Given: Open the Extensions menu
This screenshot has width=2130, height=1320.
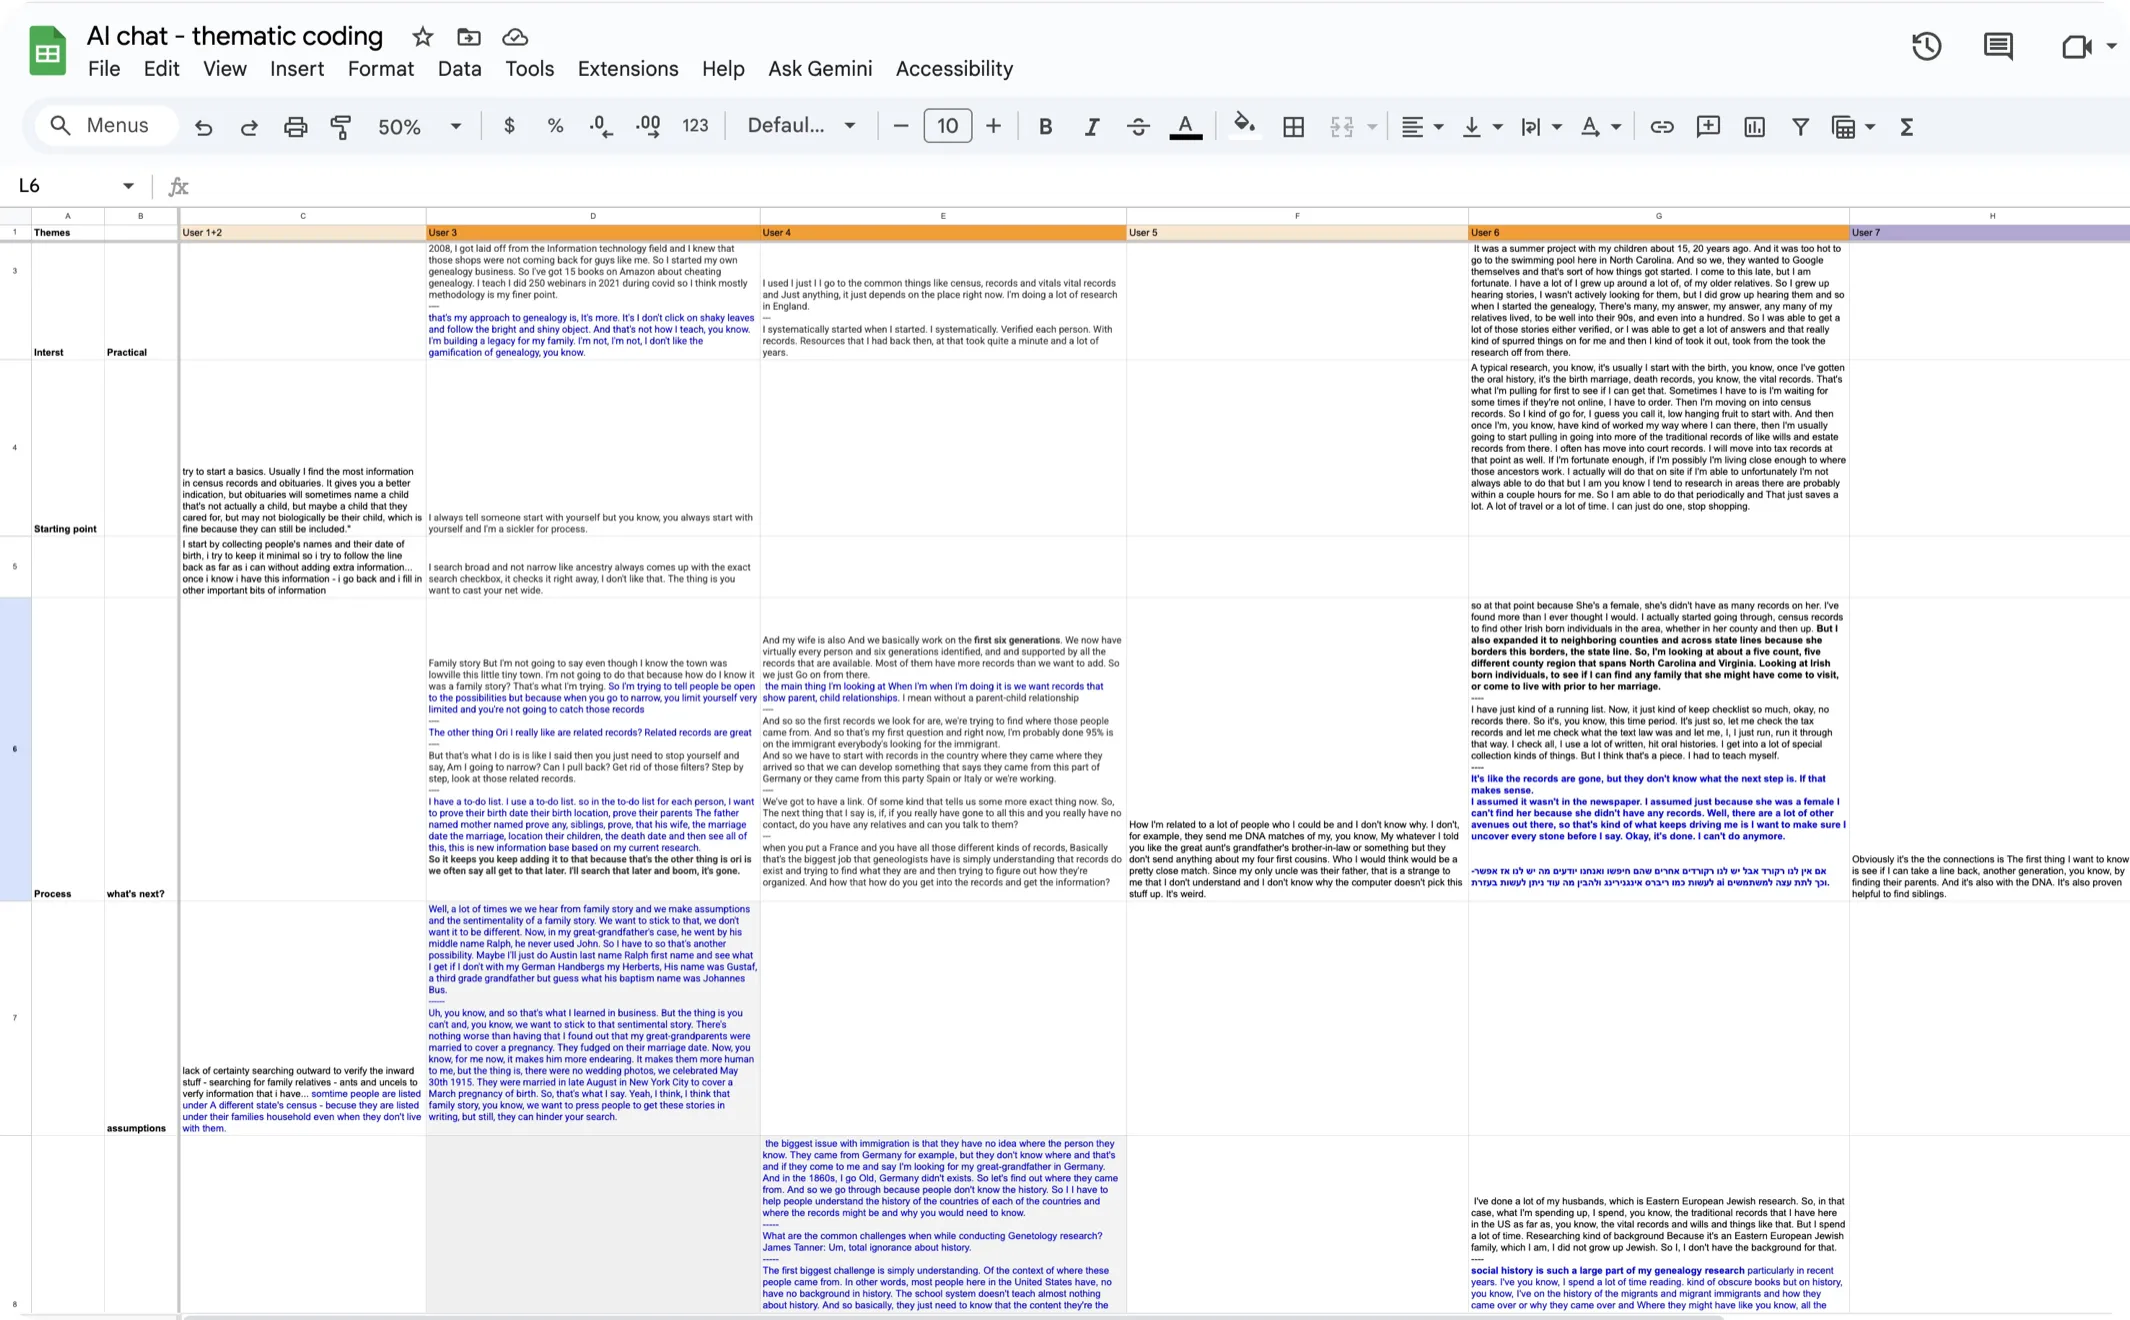Looking at the screenshot, I should [628, 69].
